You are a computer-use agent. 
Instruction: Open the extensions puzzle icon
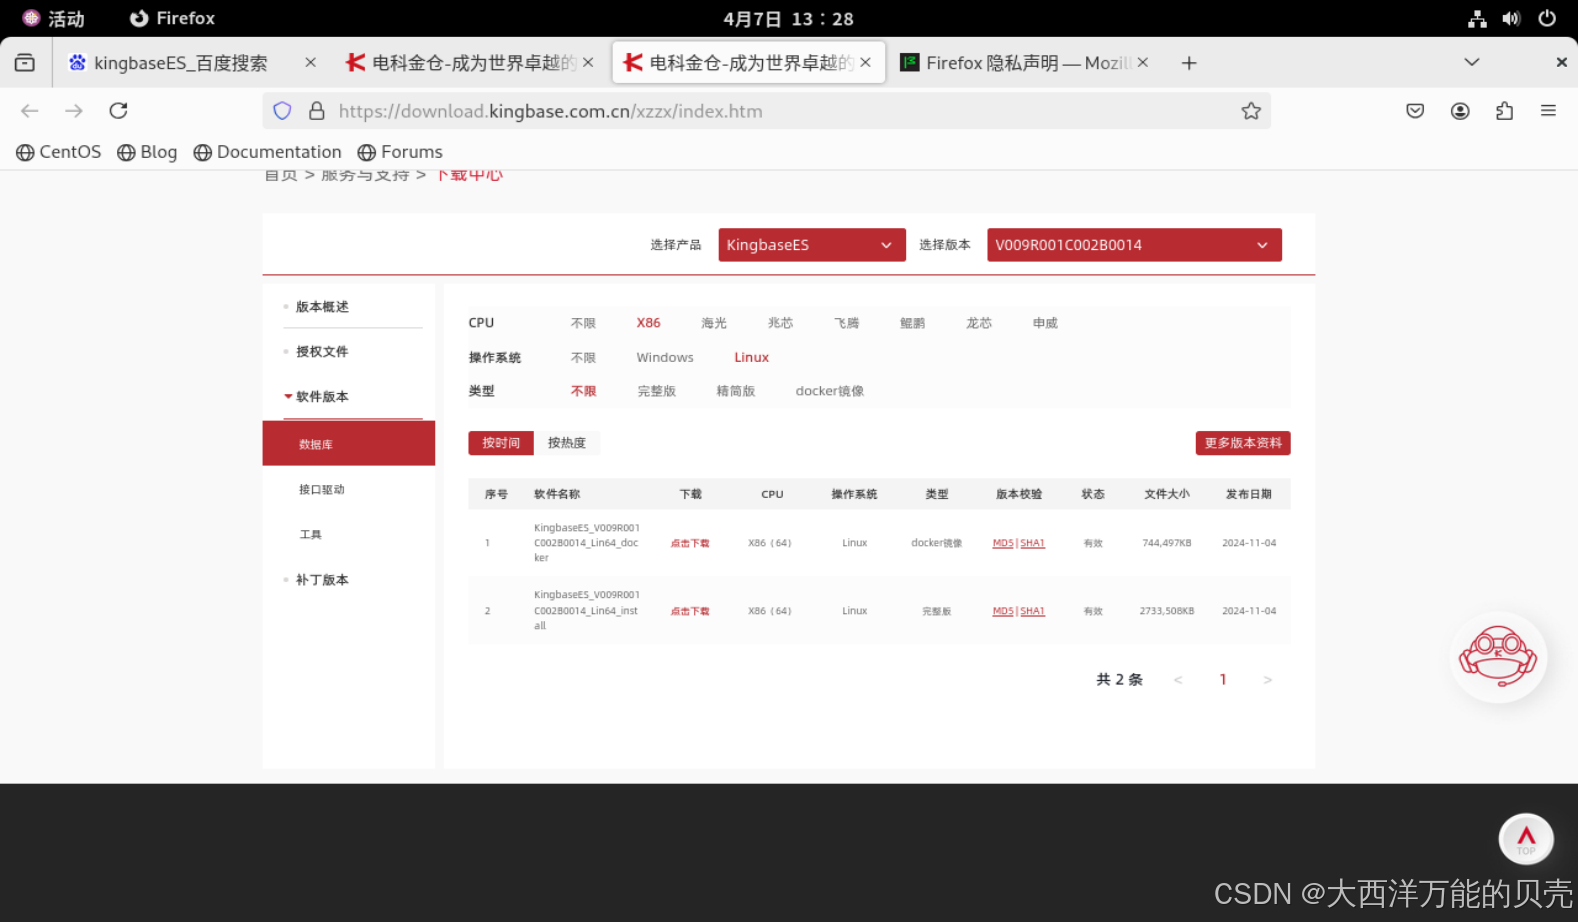[1504, 111]
